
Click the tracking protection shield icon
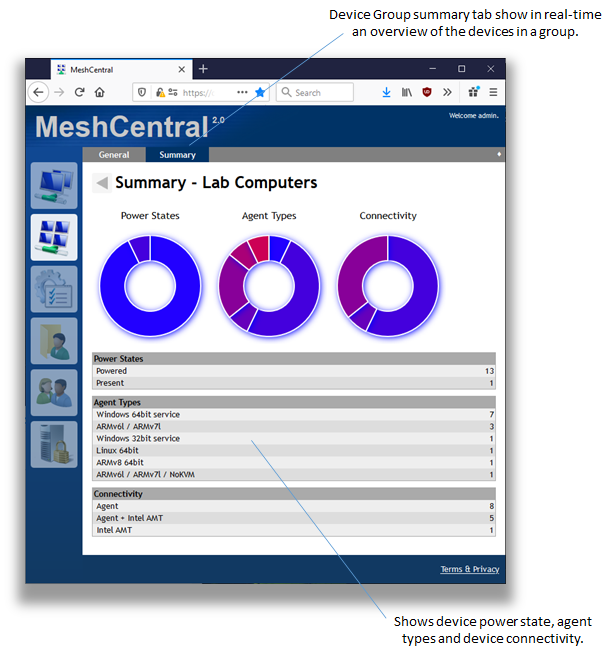142,92
